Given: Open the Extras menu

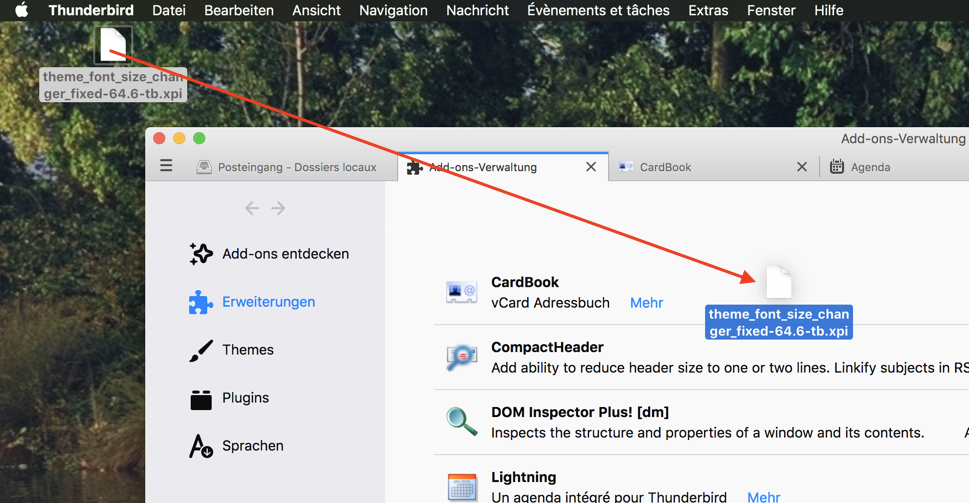Looking at the screenshot, I should click(x=708, y=11).
